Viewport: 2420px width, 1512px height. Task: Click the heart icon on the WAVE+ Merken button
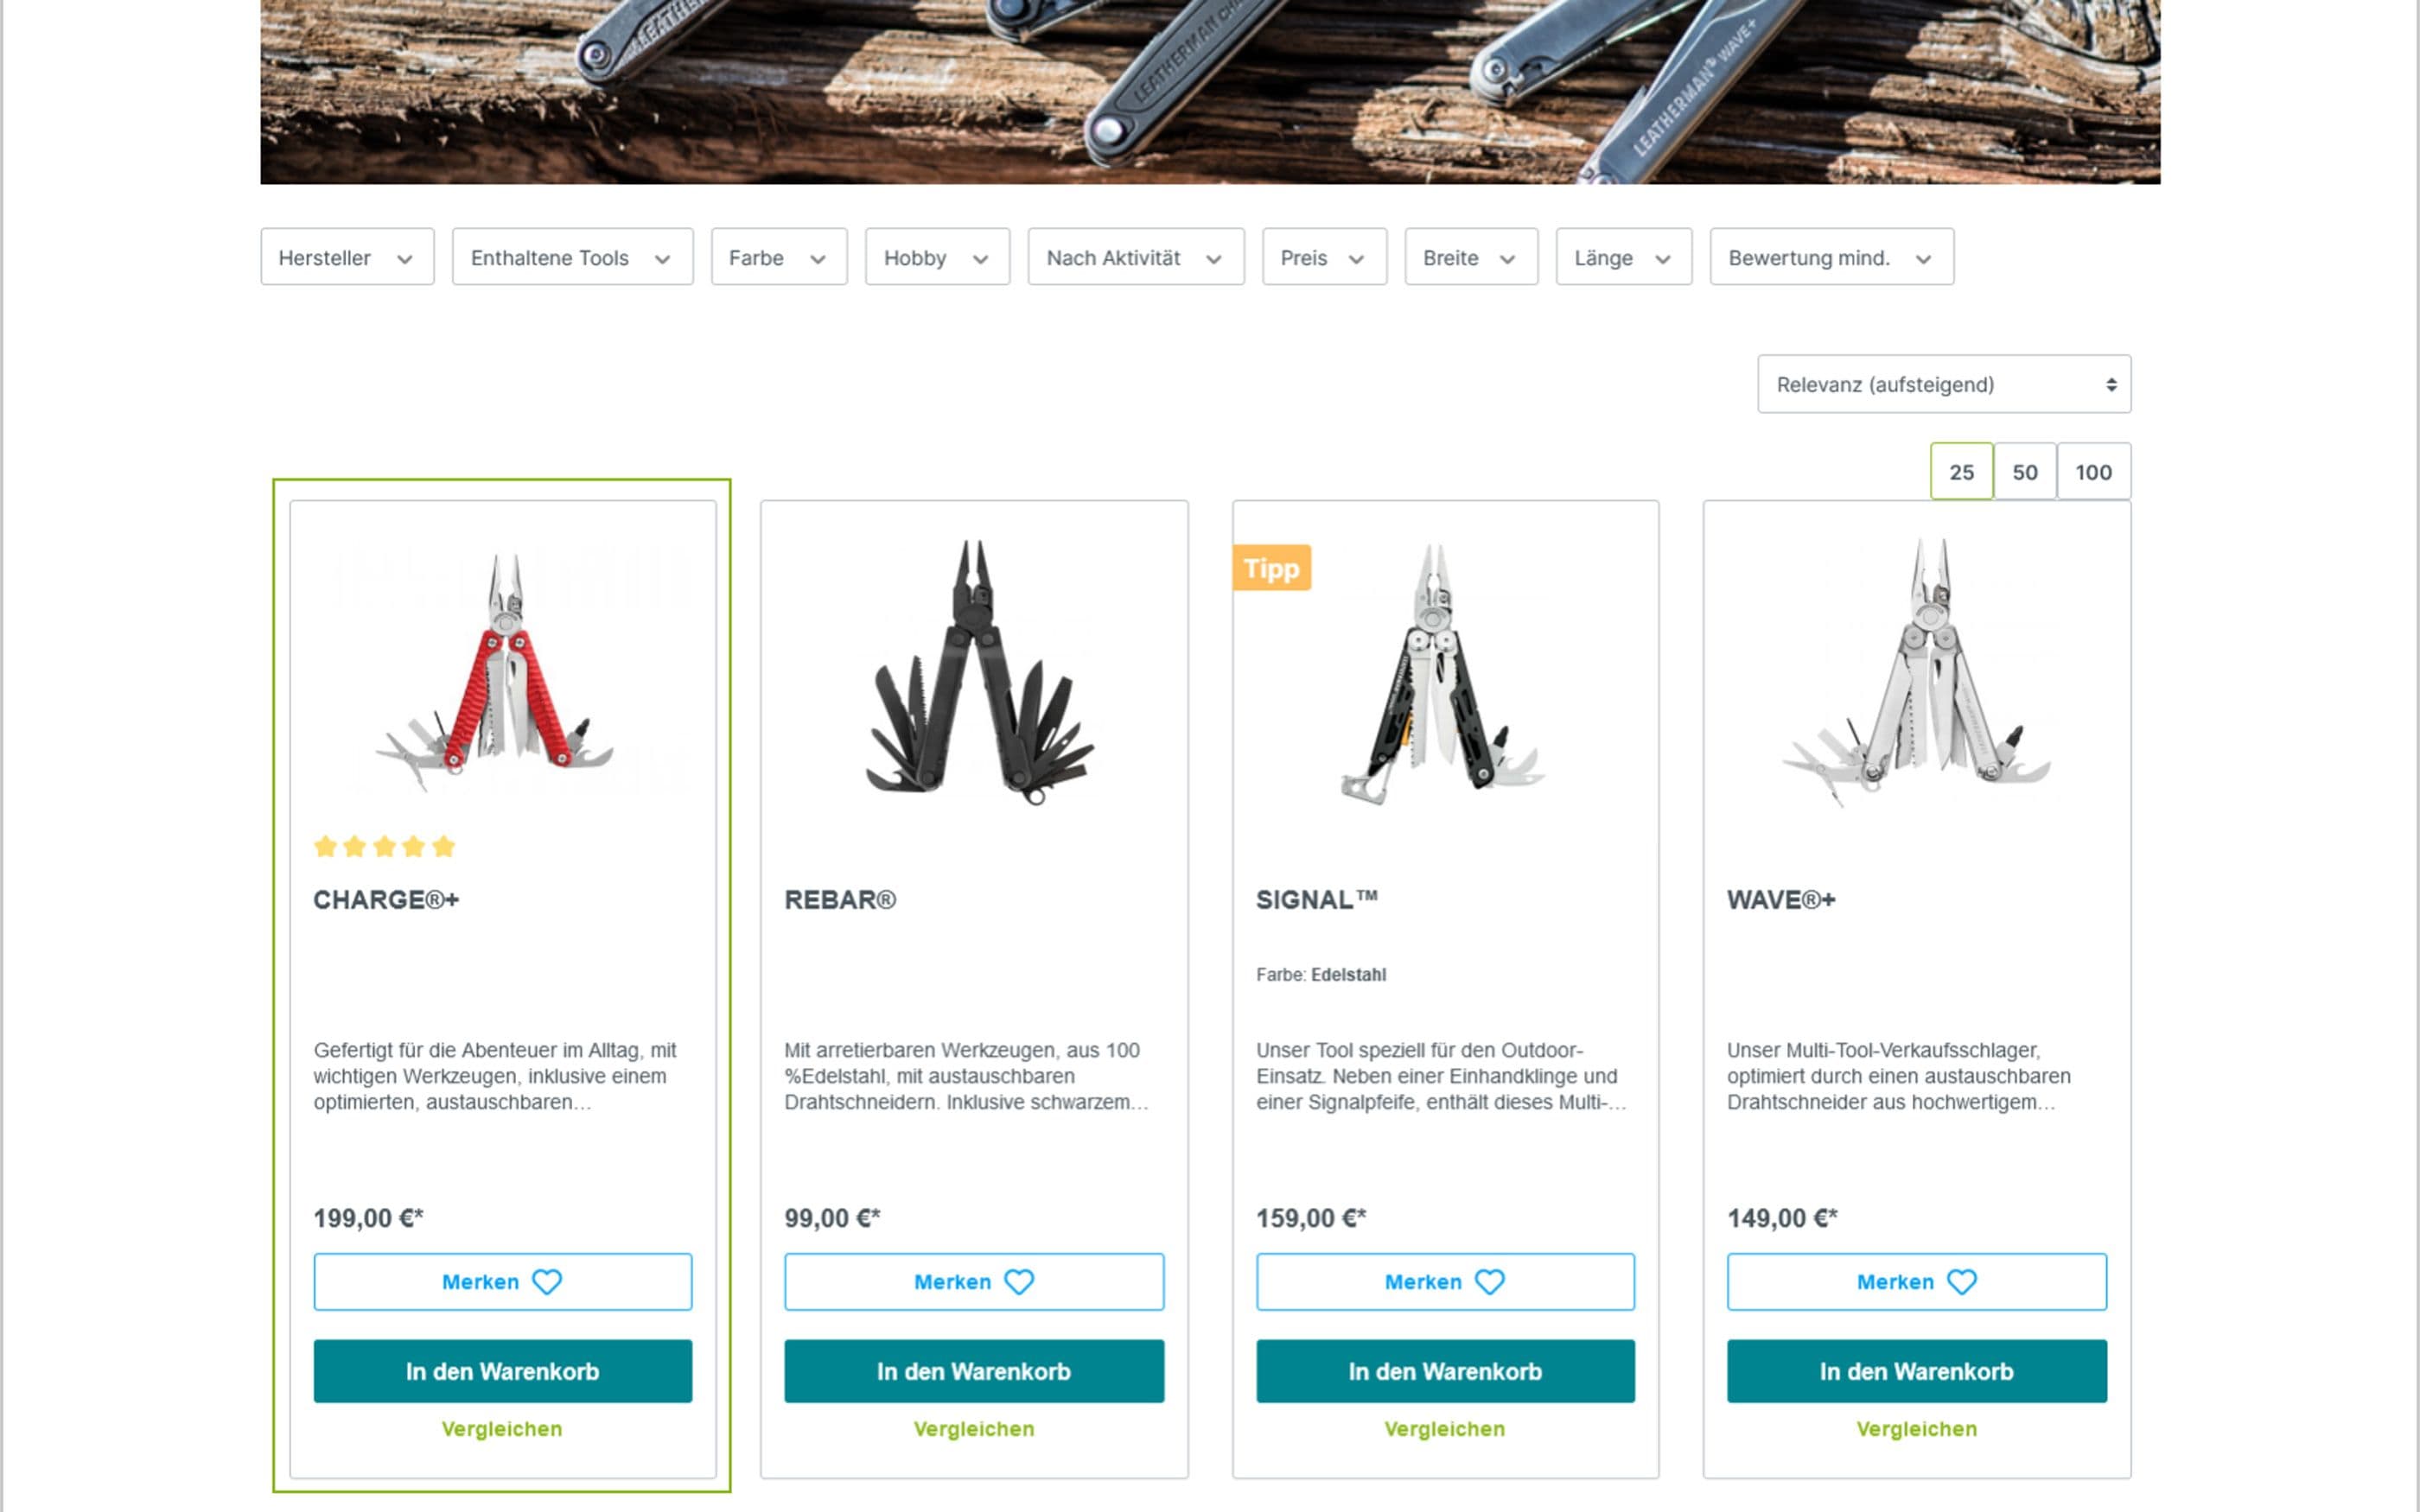pyautogui.click(x=1963, y=1281)
